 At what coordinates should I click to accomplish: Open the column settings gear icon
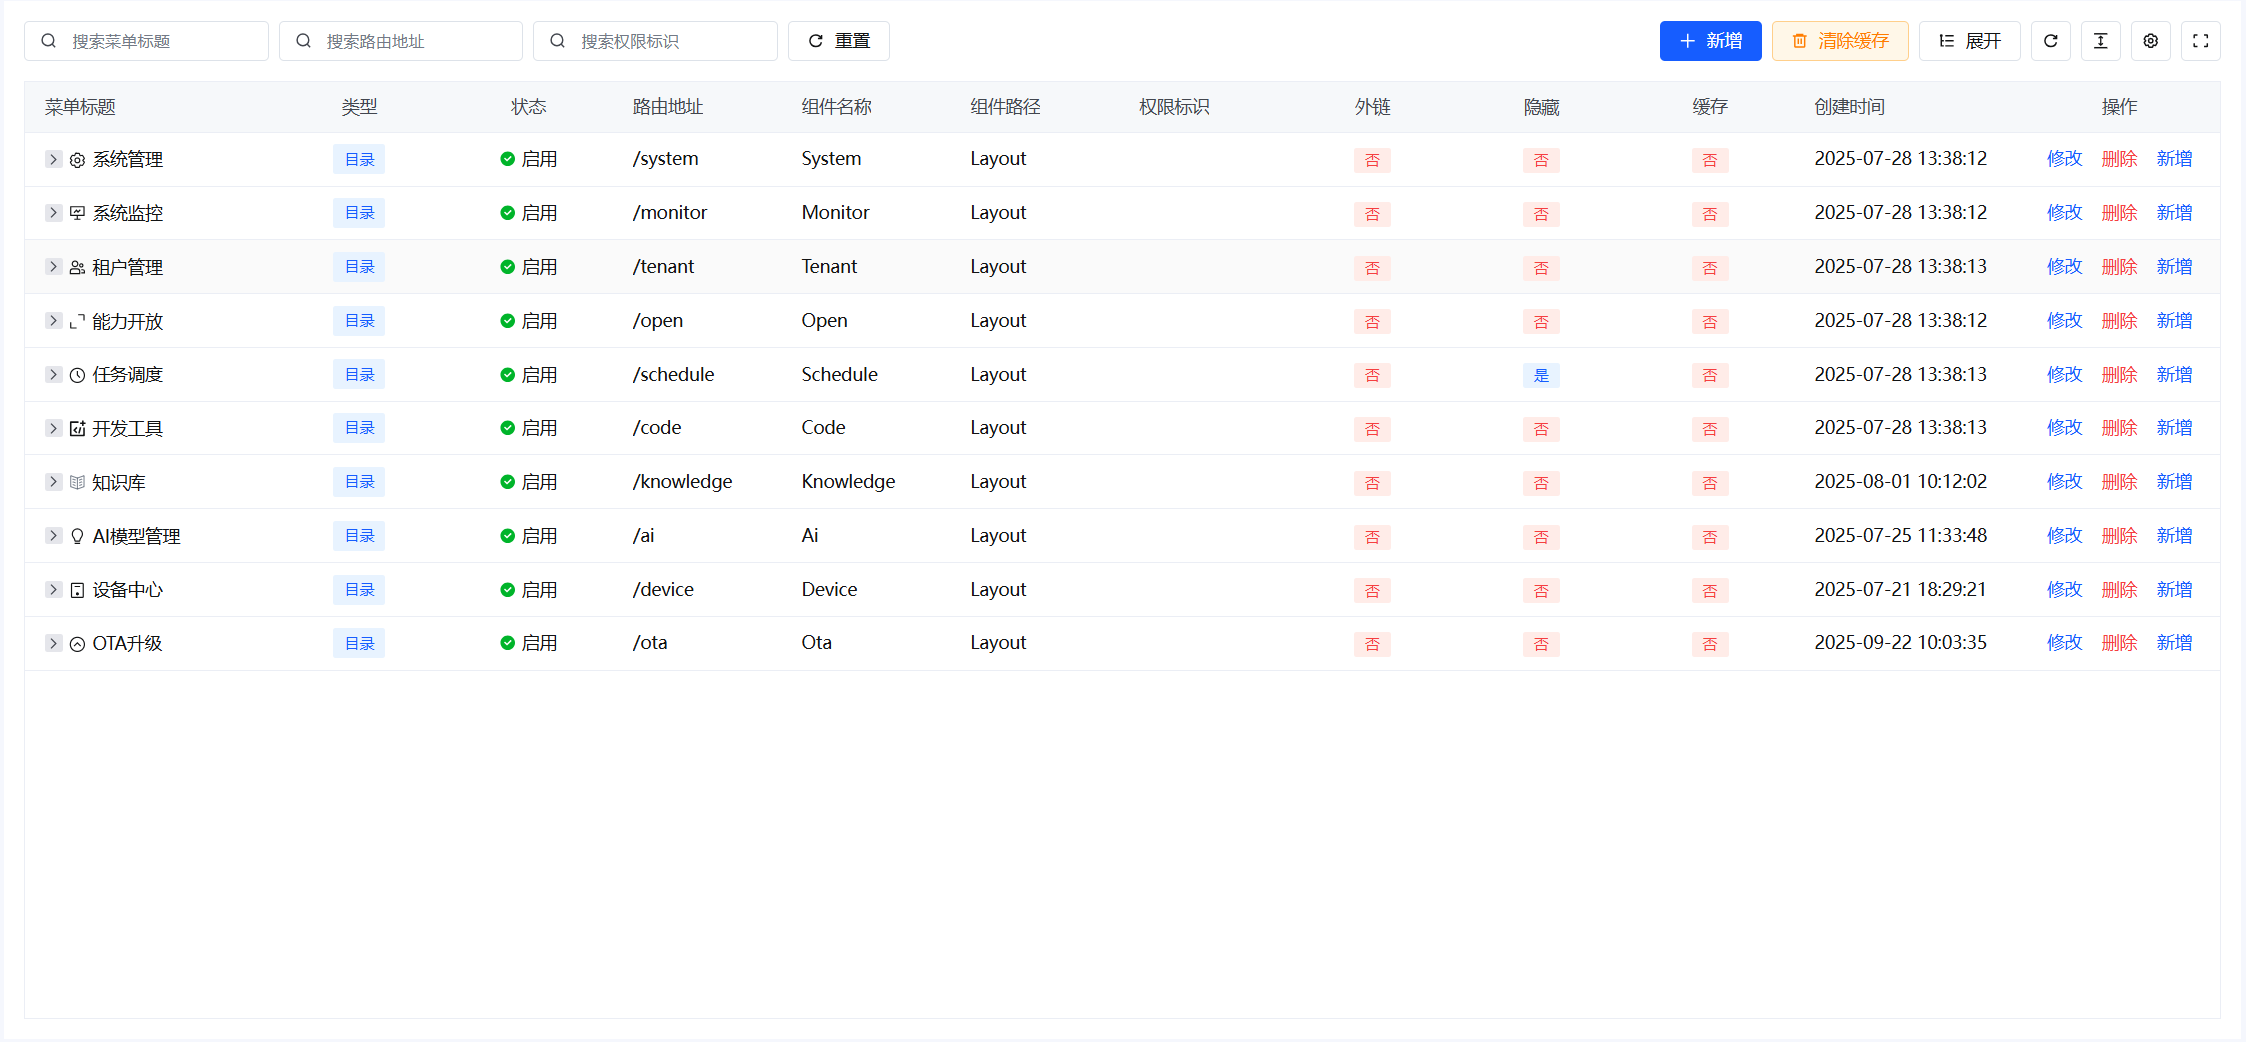click(x=2150, y=41)
